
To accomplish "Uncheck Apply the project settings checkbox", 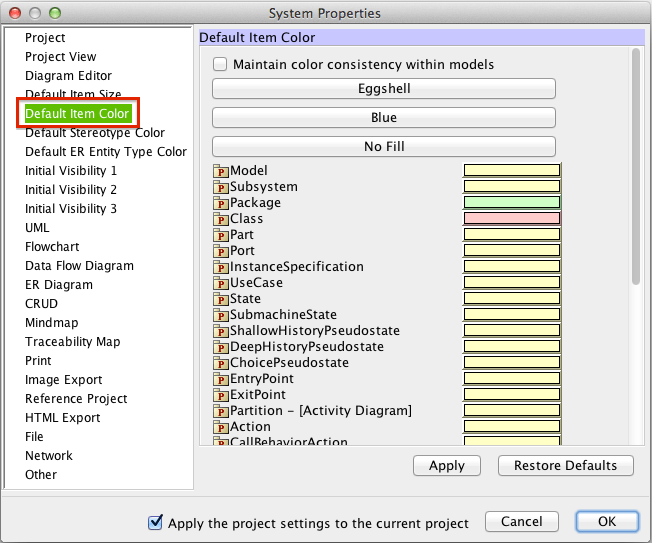I will (x=155, y=522).
